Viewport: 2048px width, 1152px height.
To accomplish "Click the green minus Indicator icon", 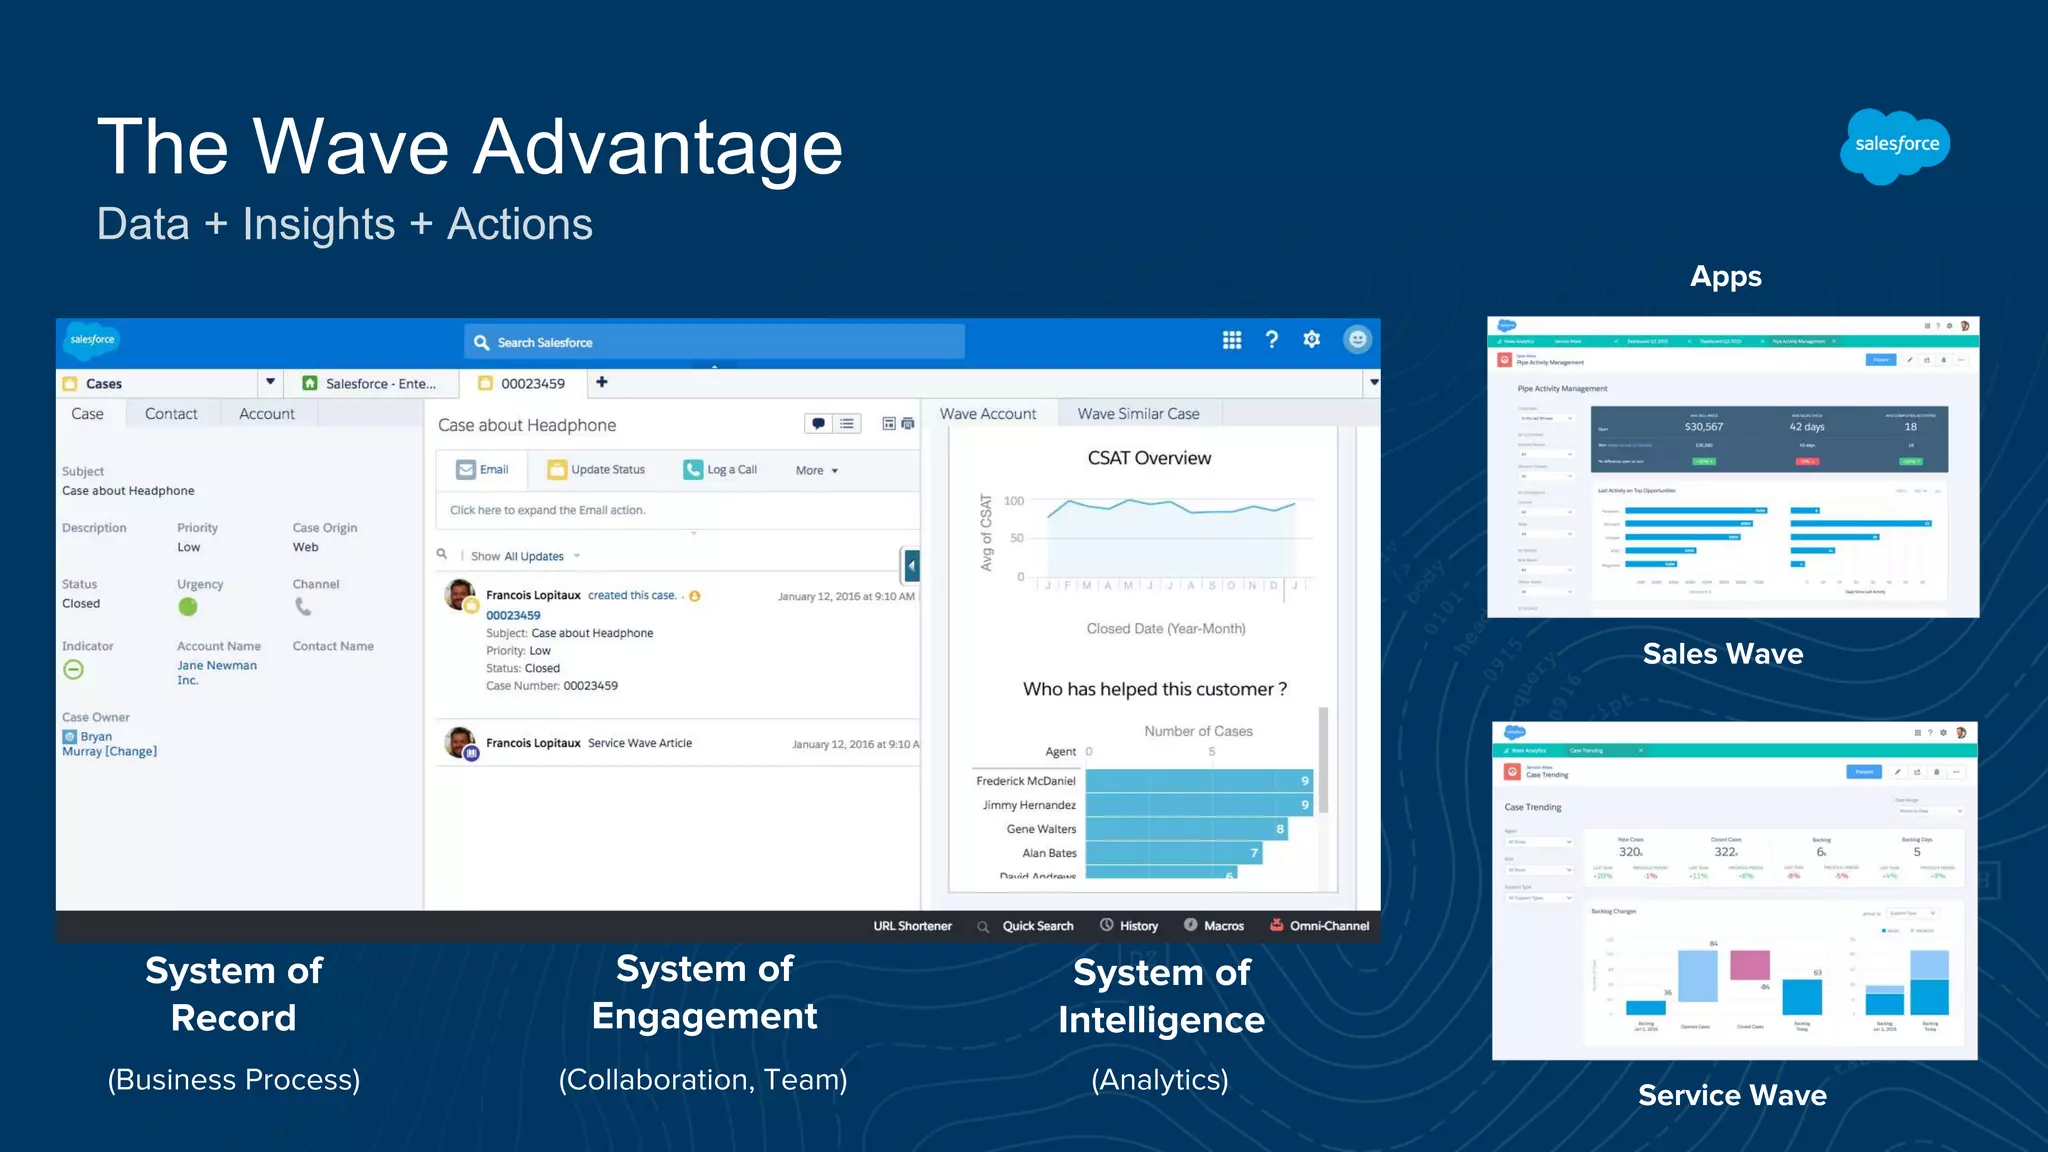I will click(x=73, y=669).
